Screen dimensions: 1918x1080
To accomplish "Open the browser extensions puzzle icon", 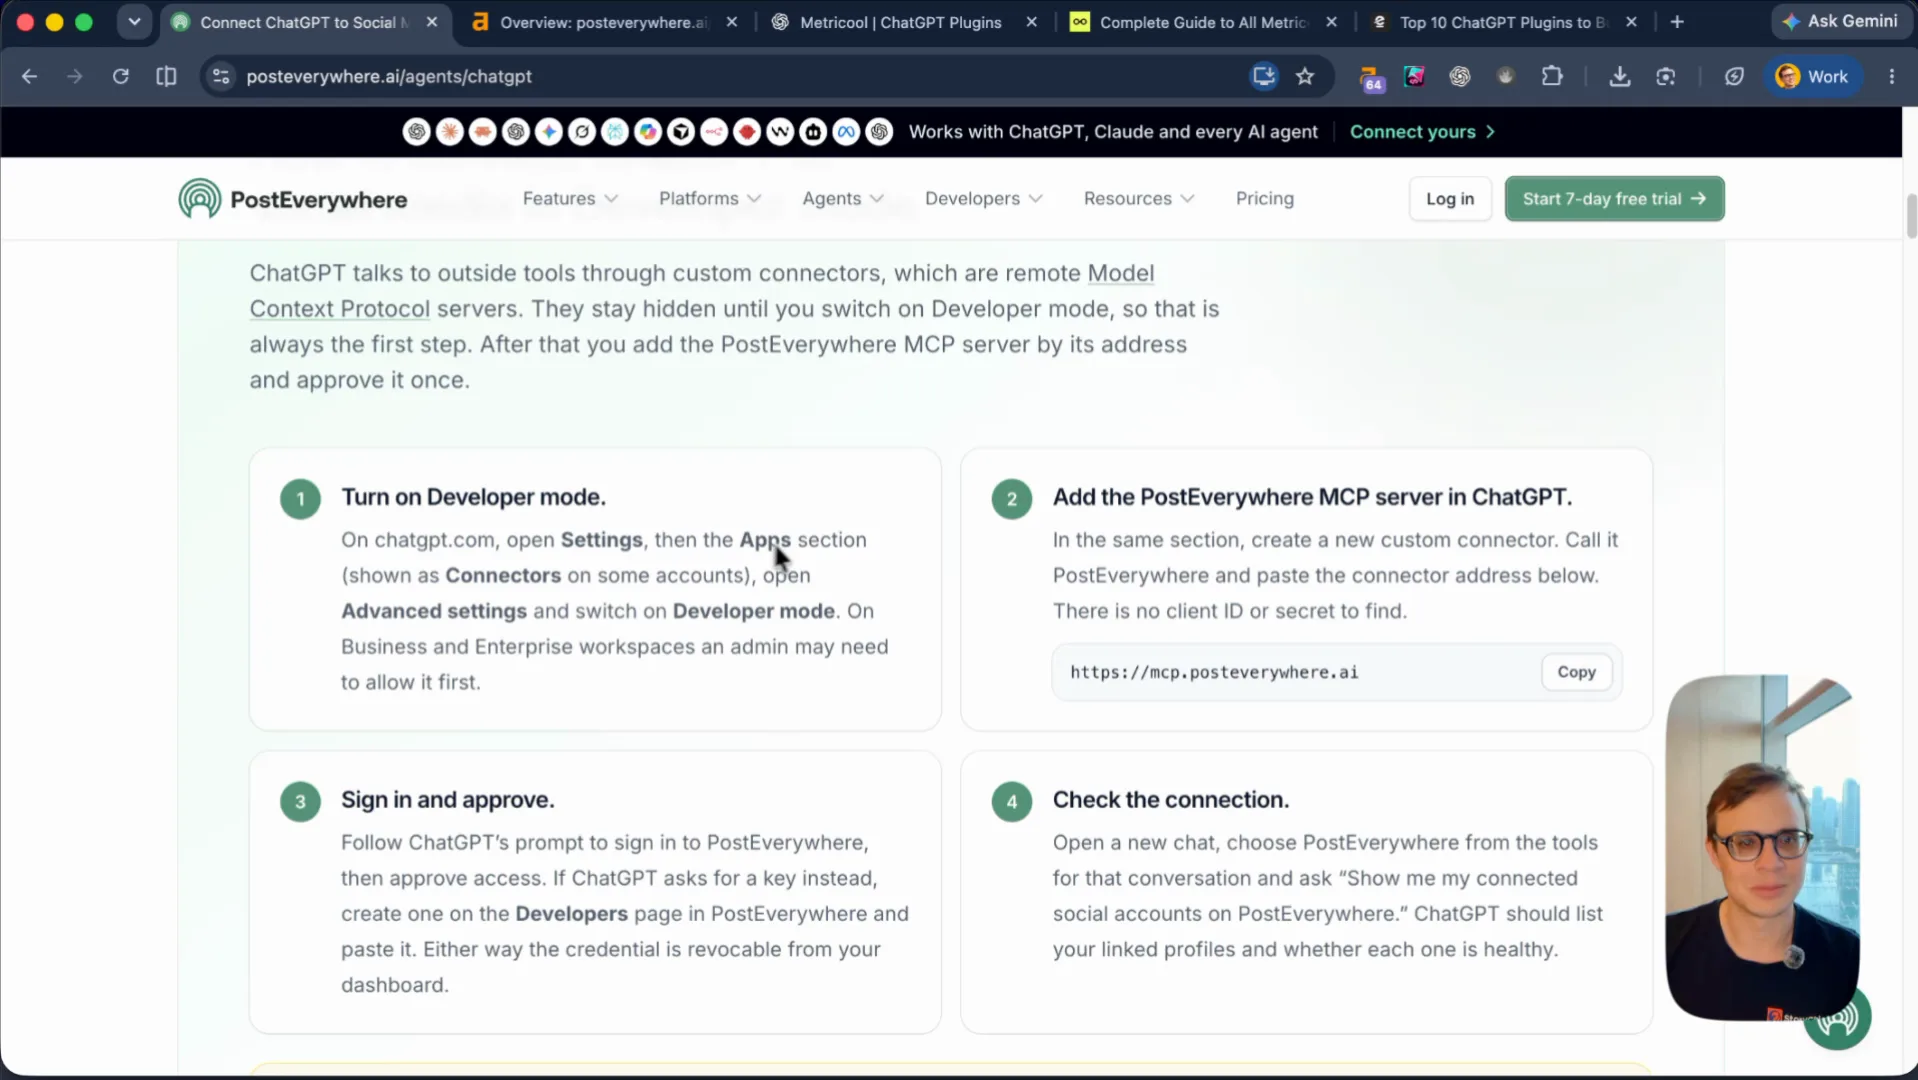I will coord(1552,76).
